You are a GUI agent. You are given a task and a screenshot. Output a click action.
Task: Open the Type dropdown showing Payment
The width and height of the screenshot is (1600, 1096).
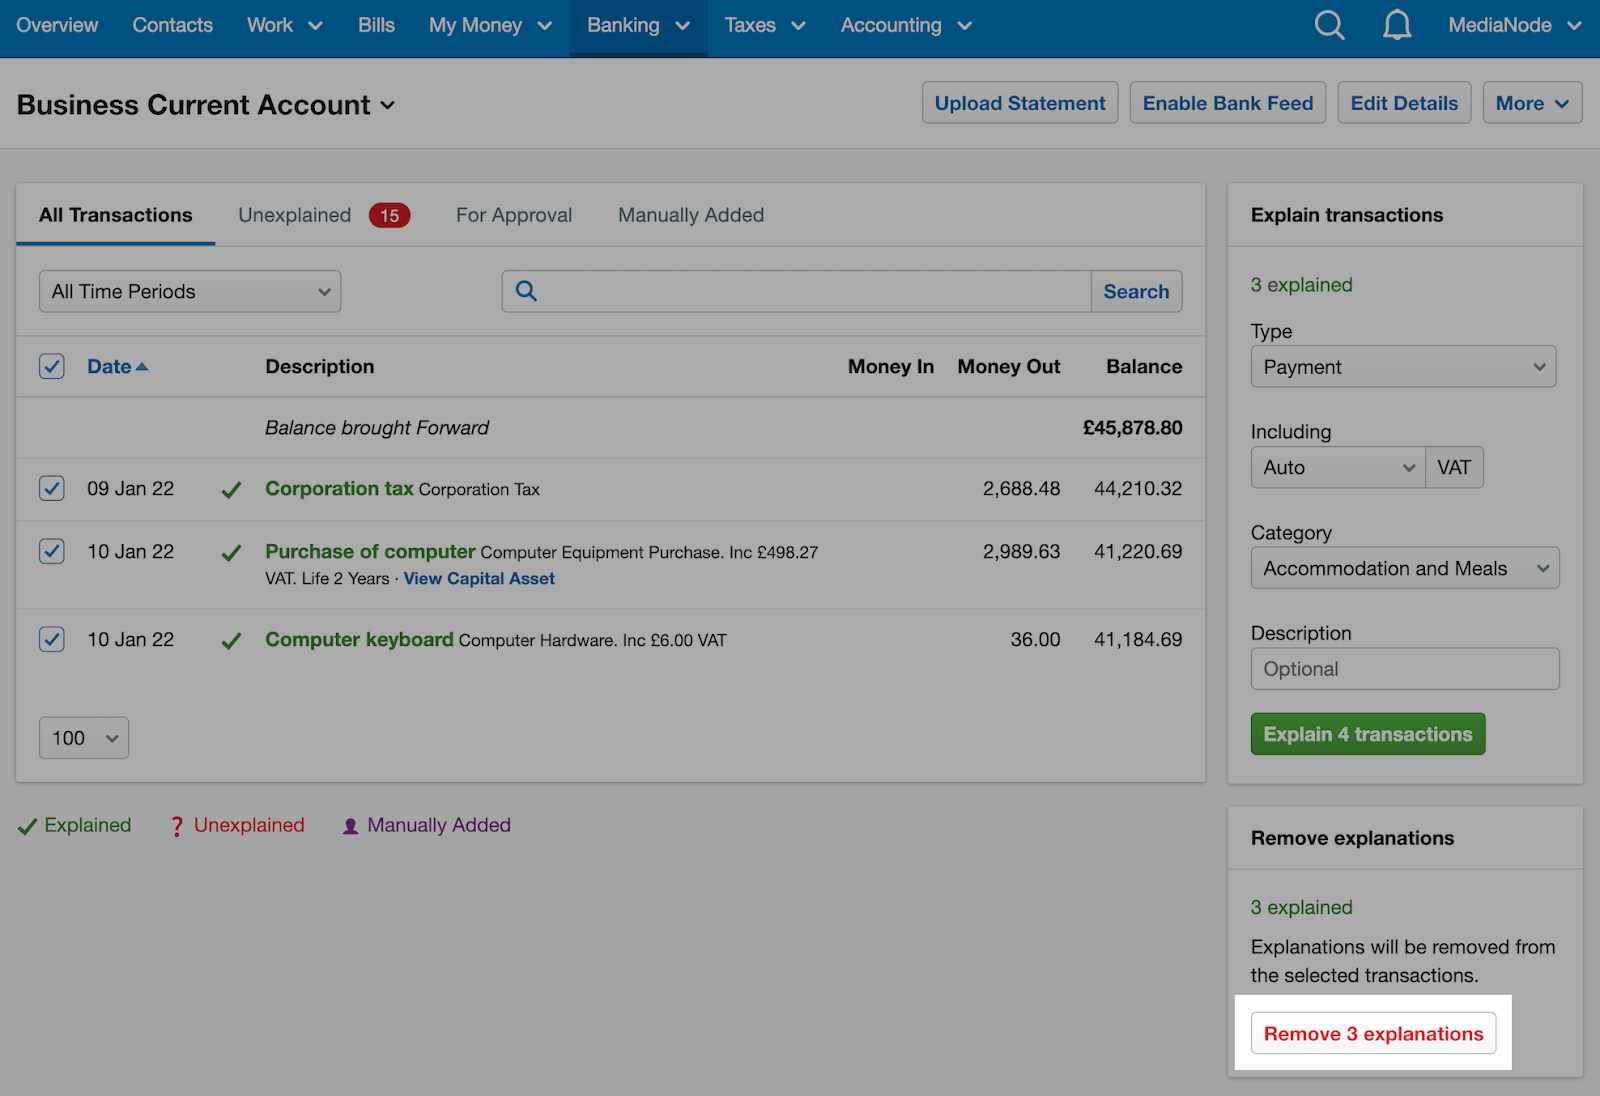pos(1403,367)
